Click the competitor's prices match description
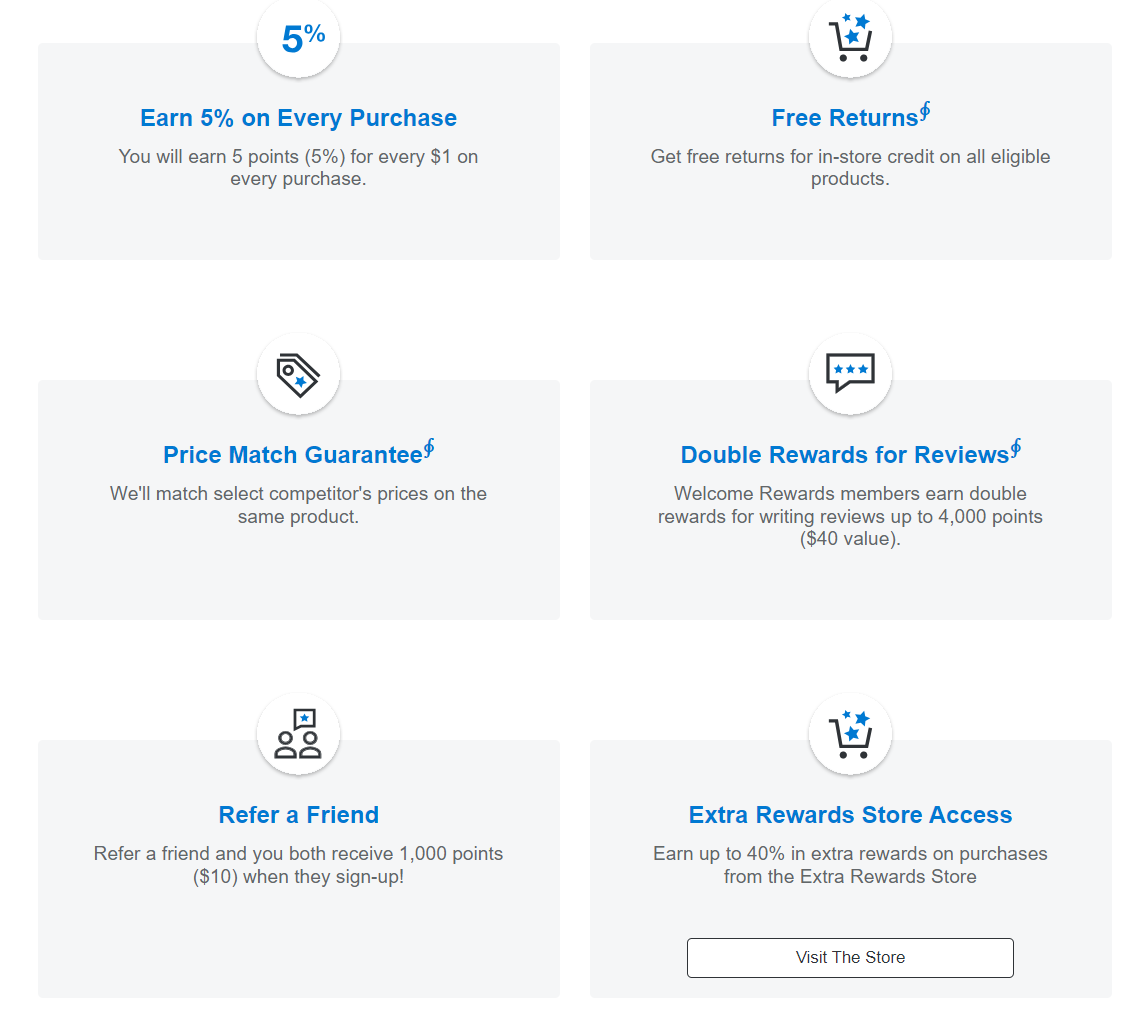 pos(298,505)
